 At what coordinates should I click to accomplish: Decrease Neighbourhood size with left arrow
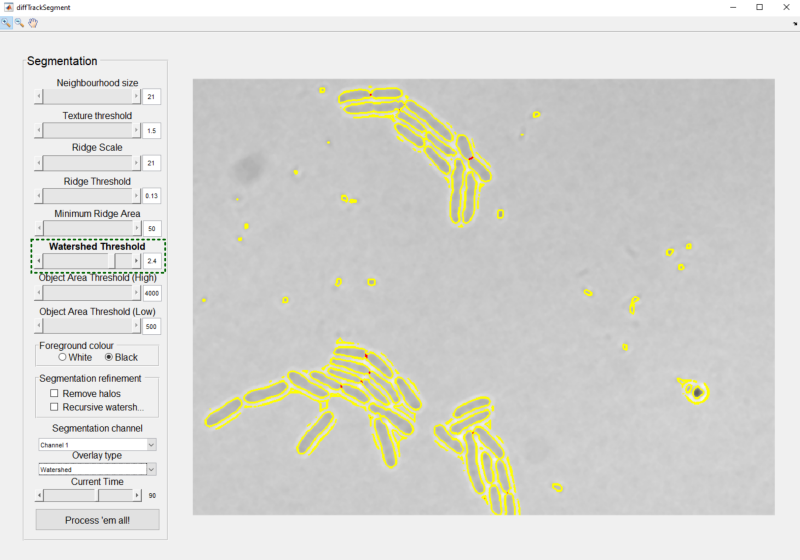click(x=39, y=96)
